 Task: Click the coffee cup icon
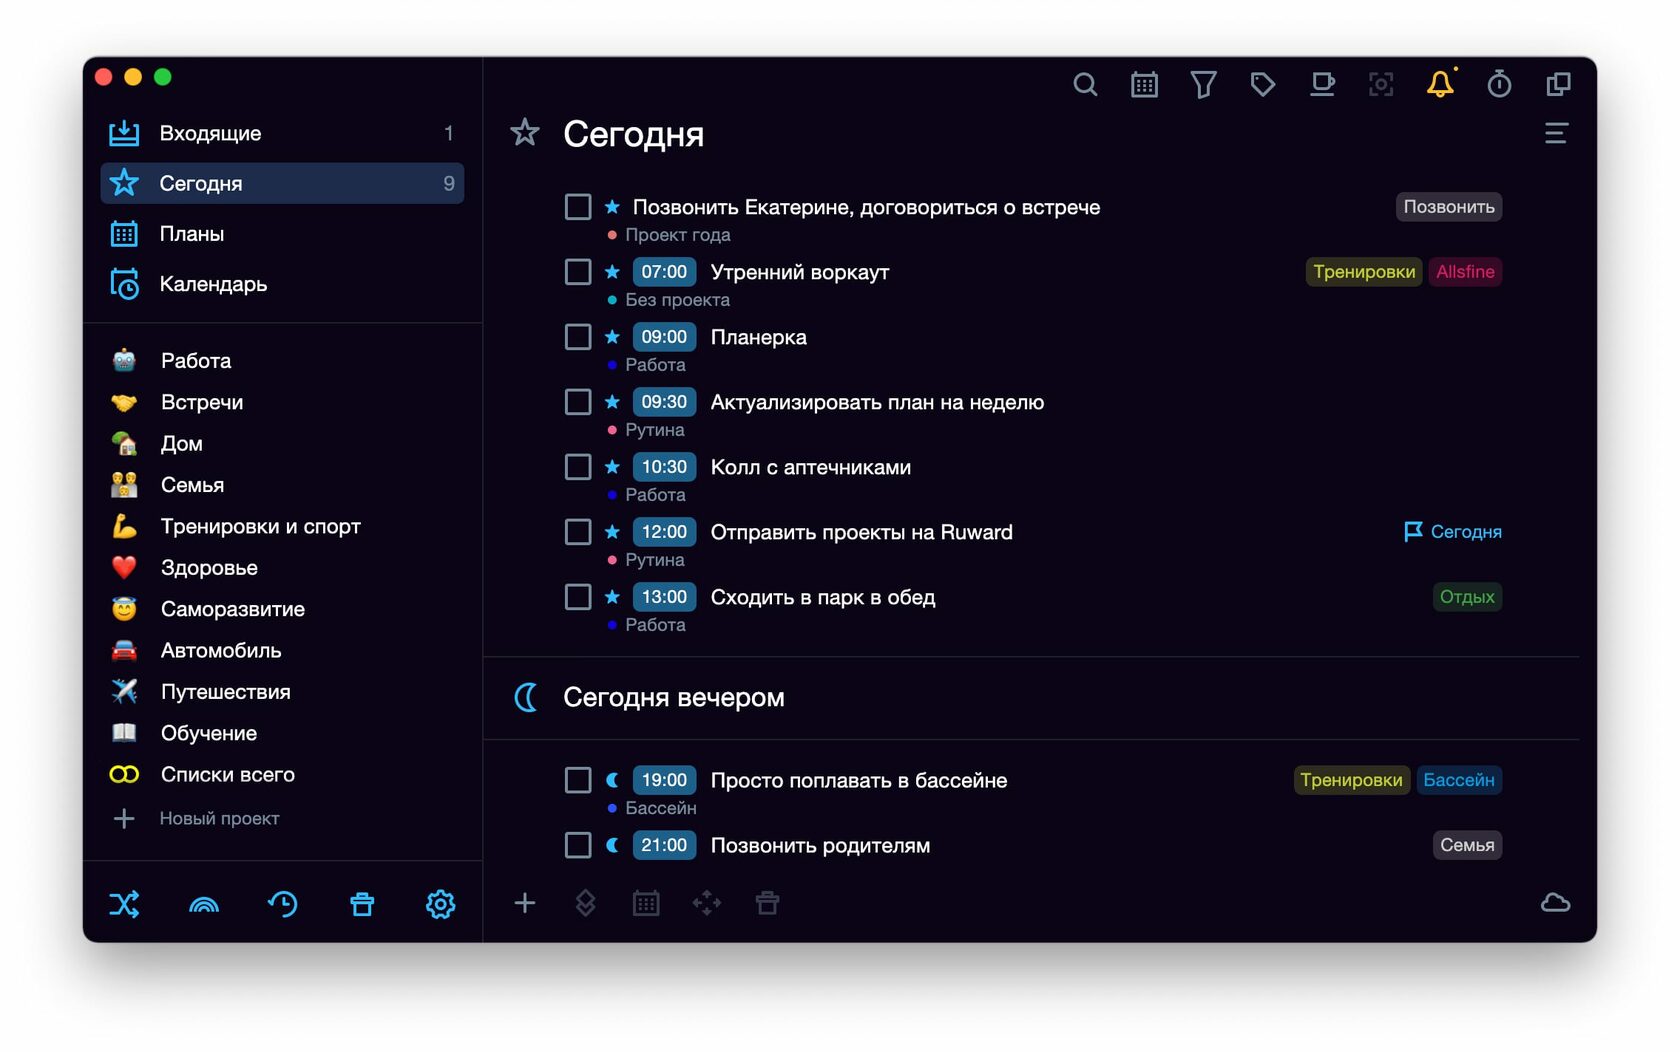(x=1322, y=85)
